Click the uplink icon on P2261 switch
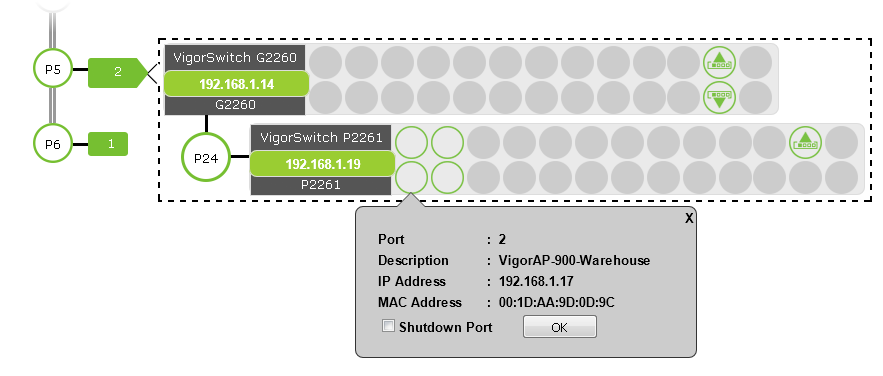883x376 pixels. tap(805, 142)
